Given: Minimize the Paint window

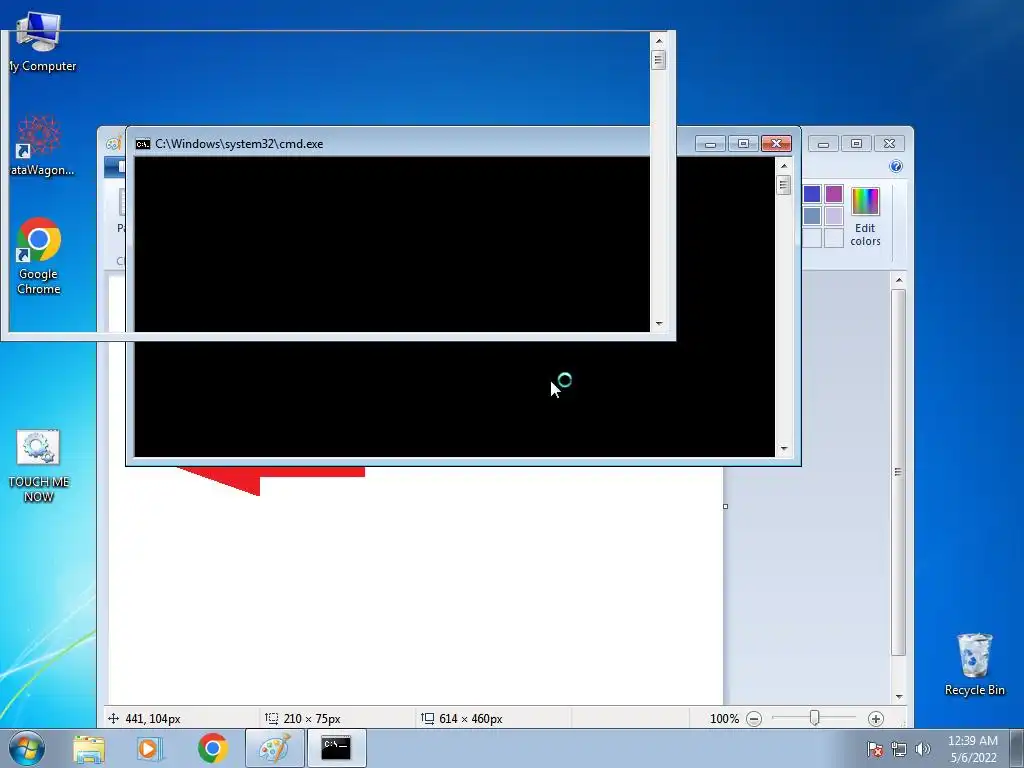Looking at the screenshot, I should 824,144.
